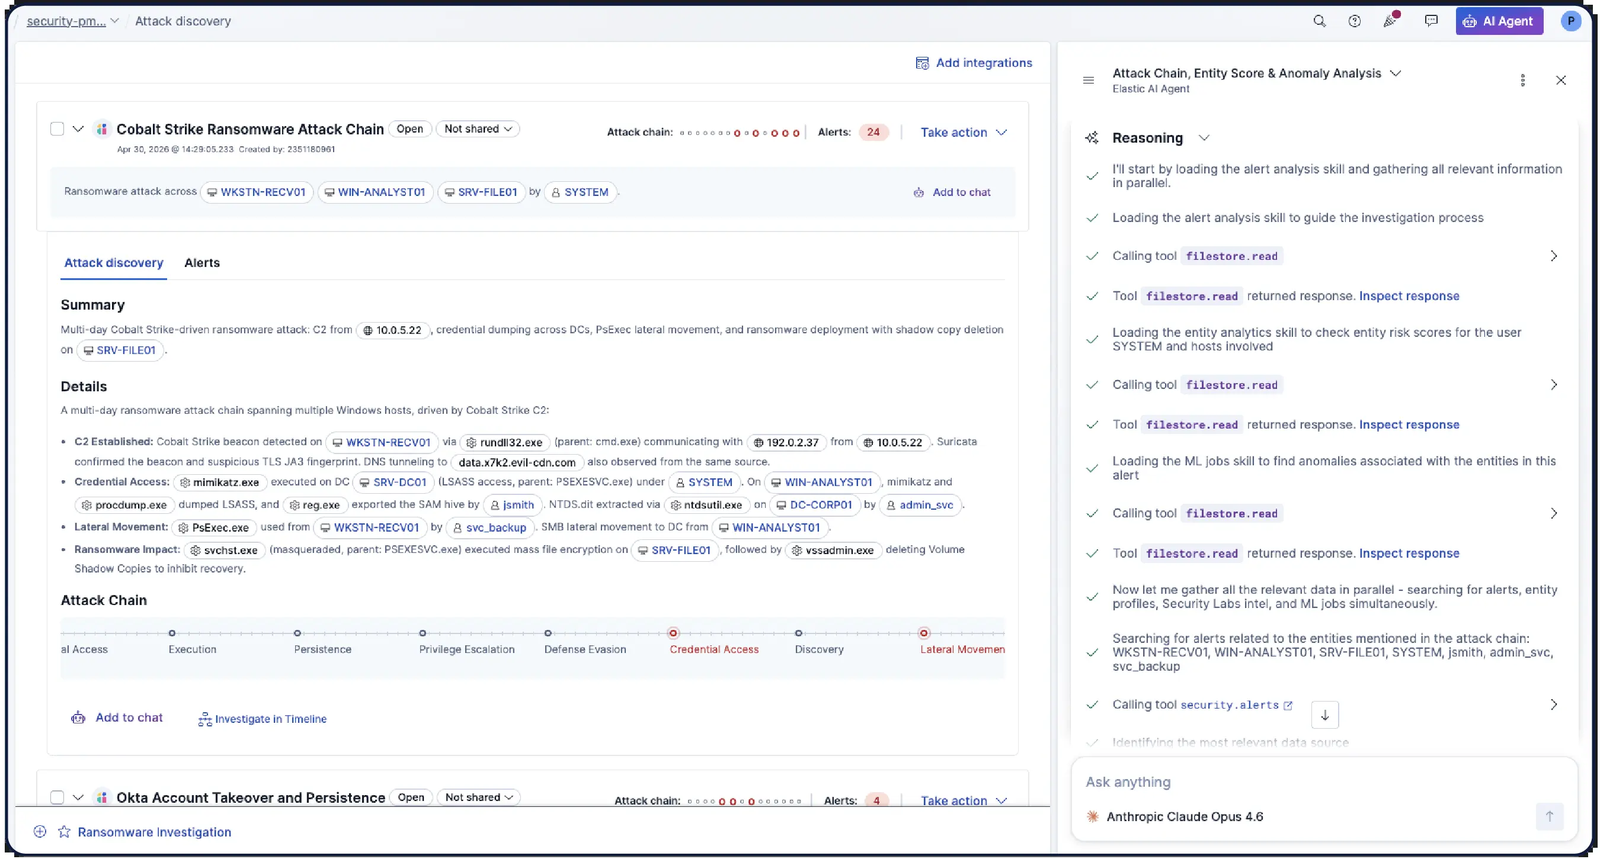Click jsmith user badge
The height and width of the screenshot is (859, 1600).
pos(512,505)
